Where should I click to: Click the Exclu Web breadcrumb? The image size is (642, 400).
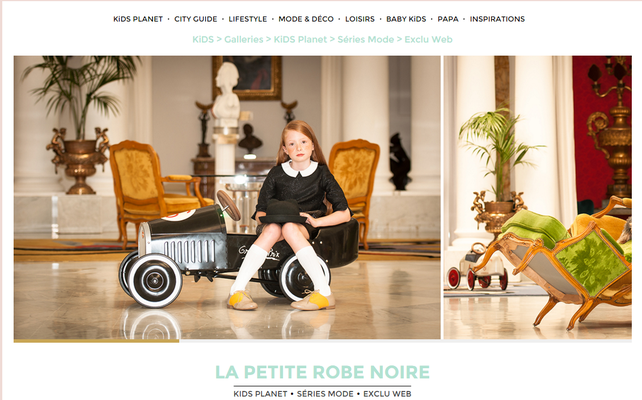428,39
